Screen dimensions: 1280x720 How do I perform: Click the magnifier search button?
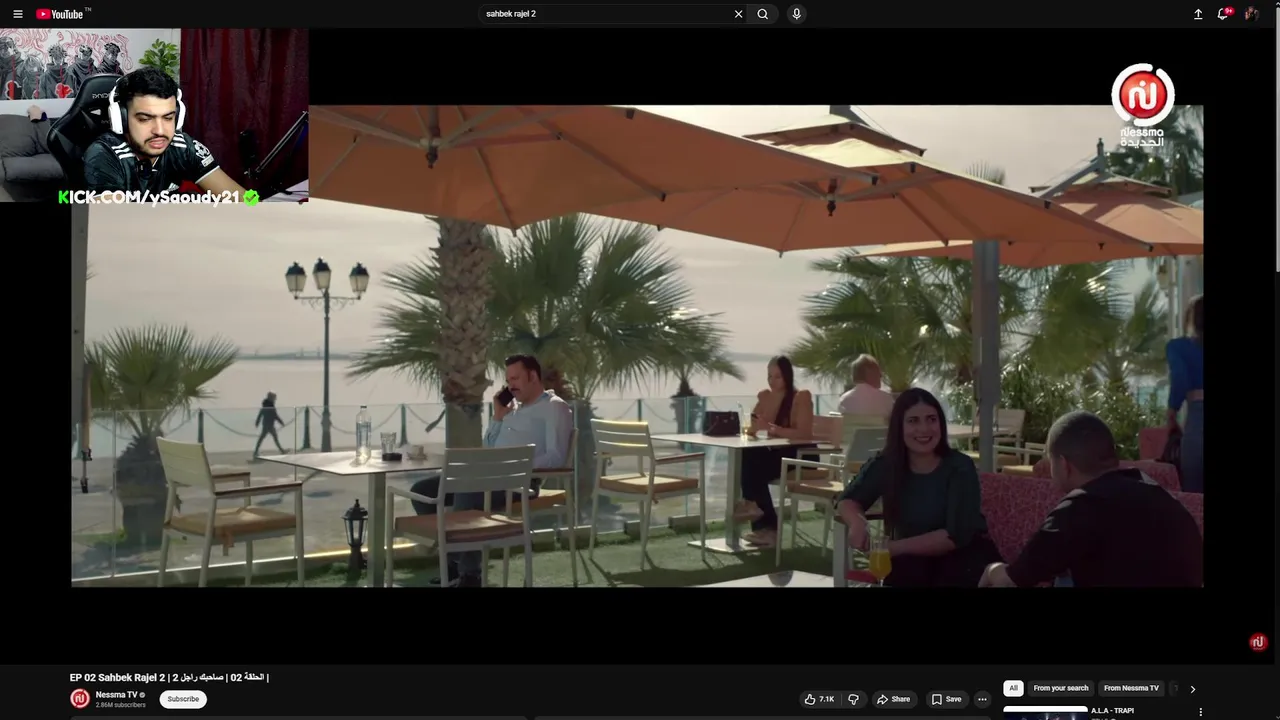[763, 14]
